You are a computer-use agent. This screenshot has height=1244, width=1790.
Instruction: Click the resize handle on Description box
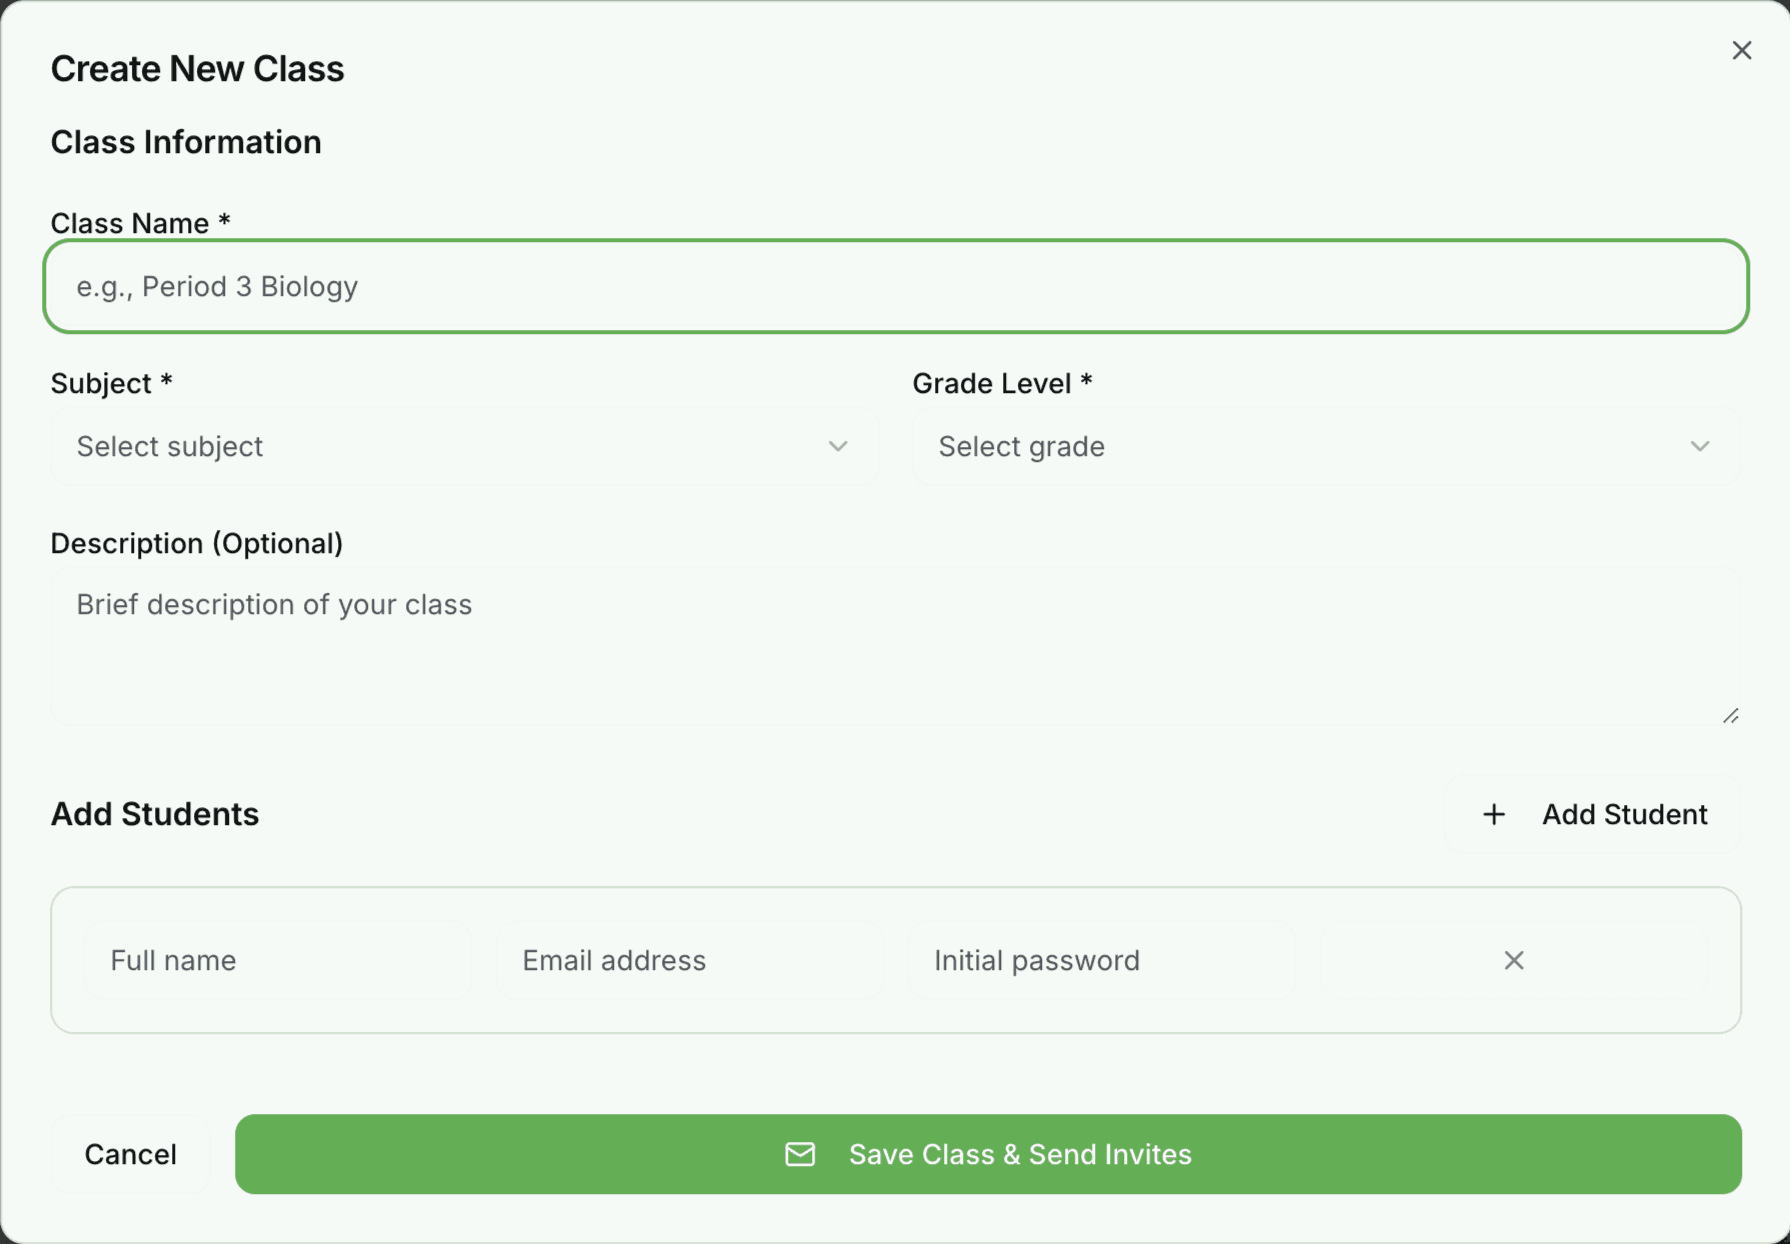(x=1731, y=714)
